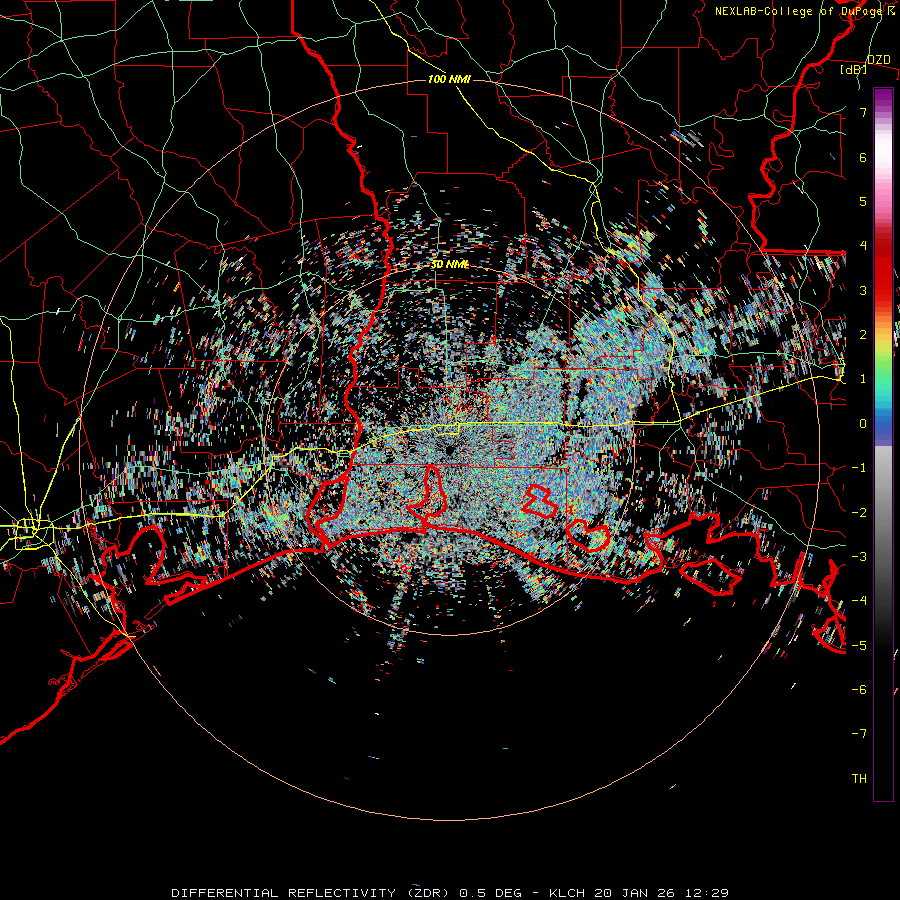900x900 pixels.
Task: Click the 0 value on the color scale
Action: (863, 424)
